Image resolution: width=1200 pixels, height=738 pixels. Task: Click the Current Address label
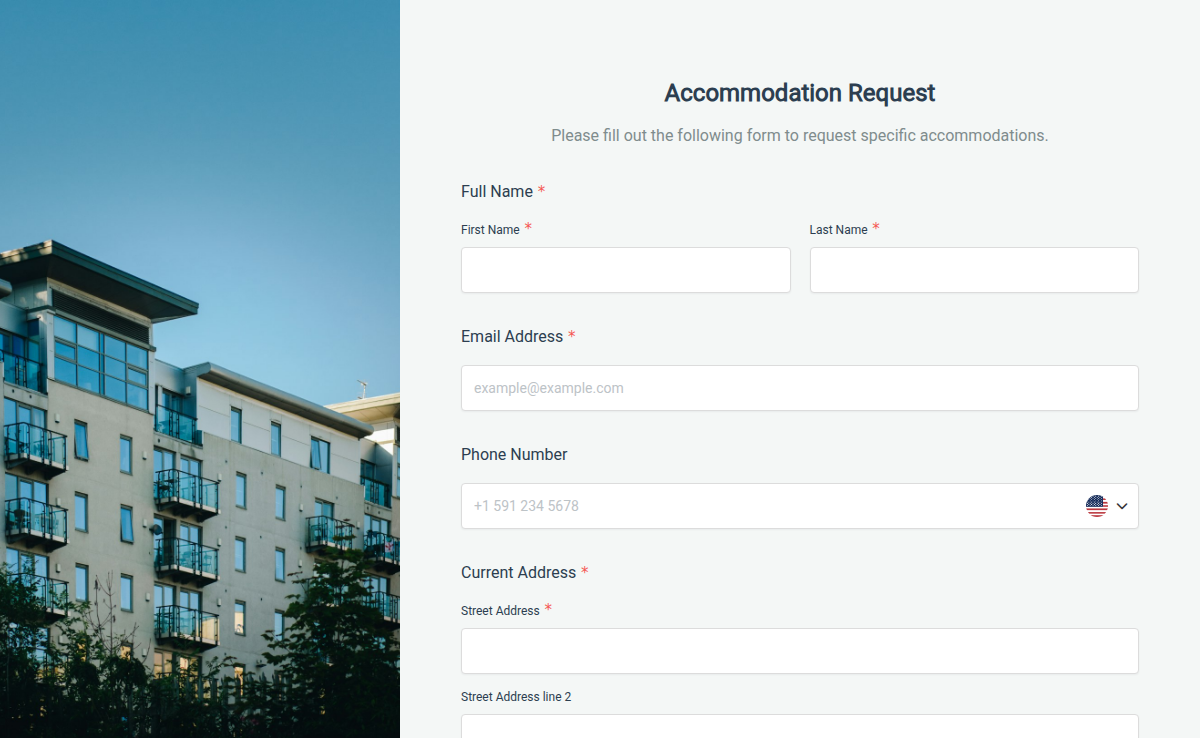517,572
